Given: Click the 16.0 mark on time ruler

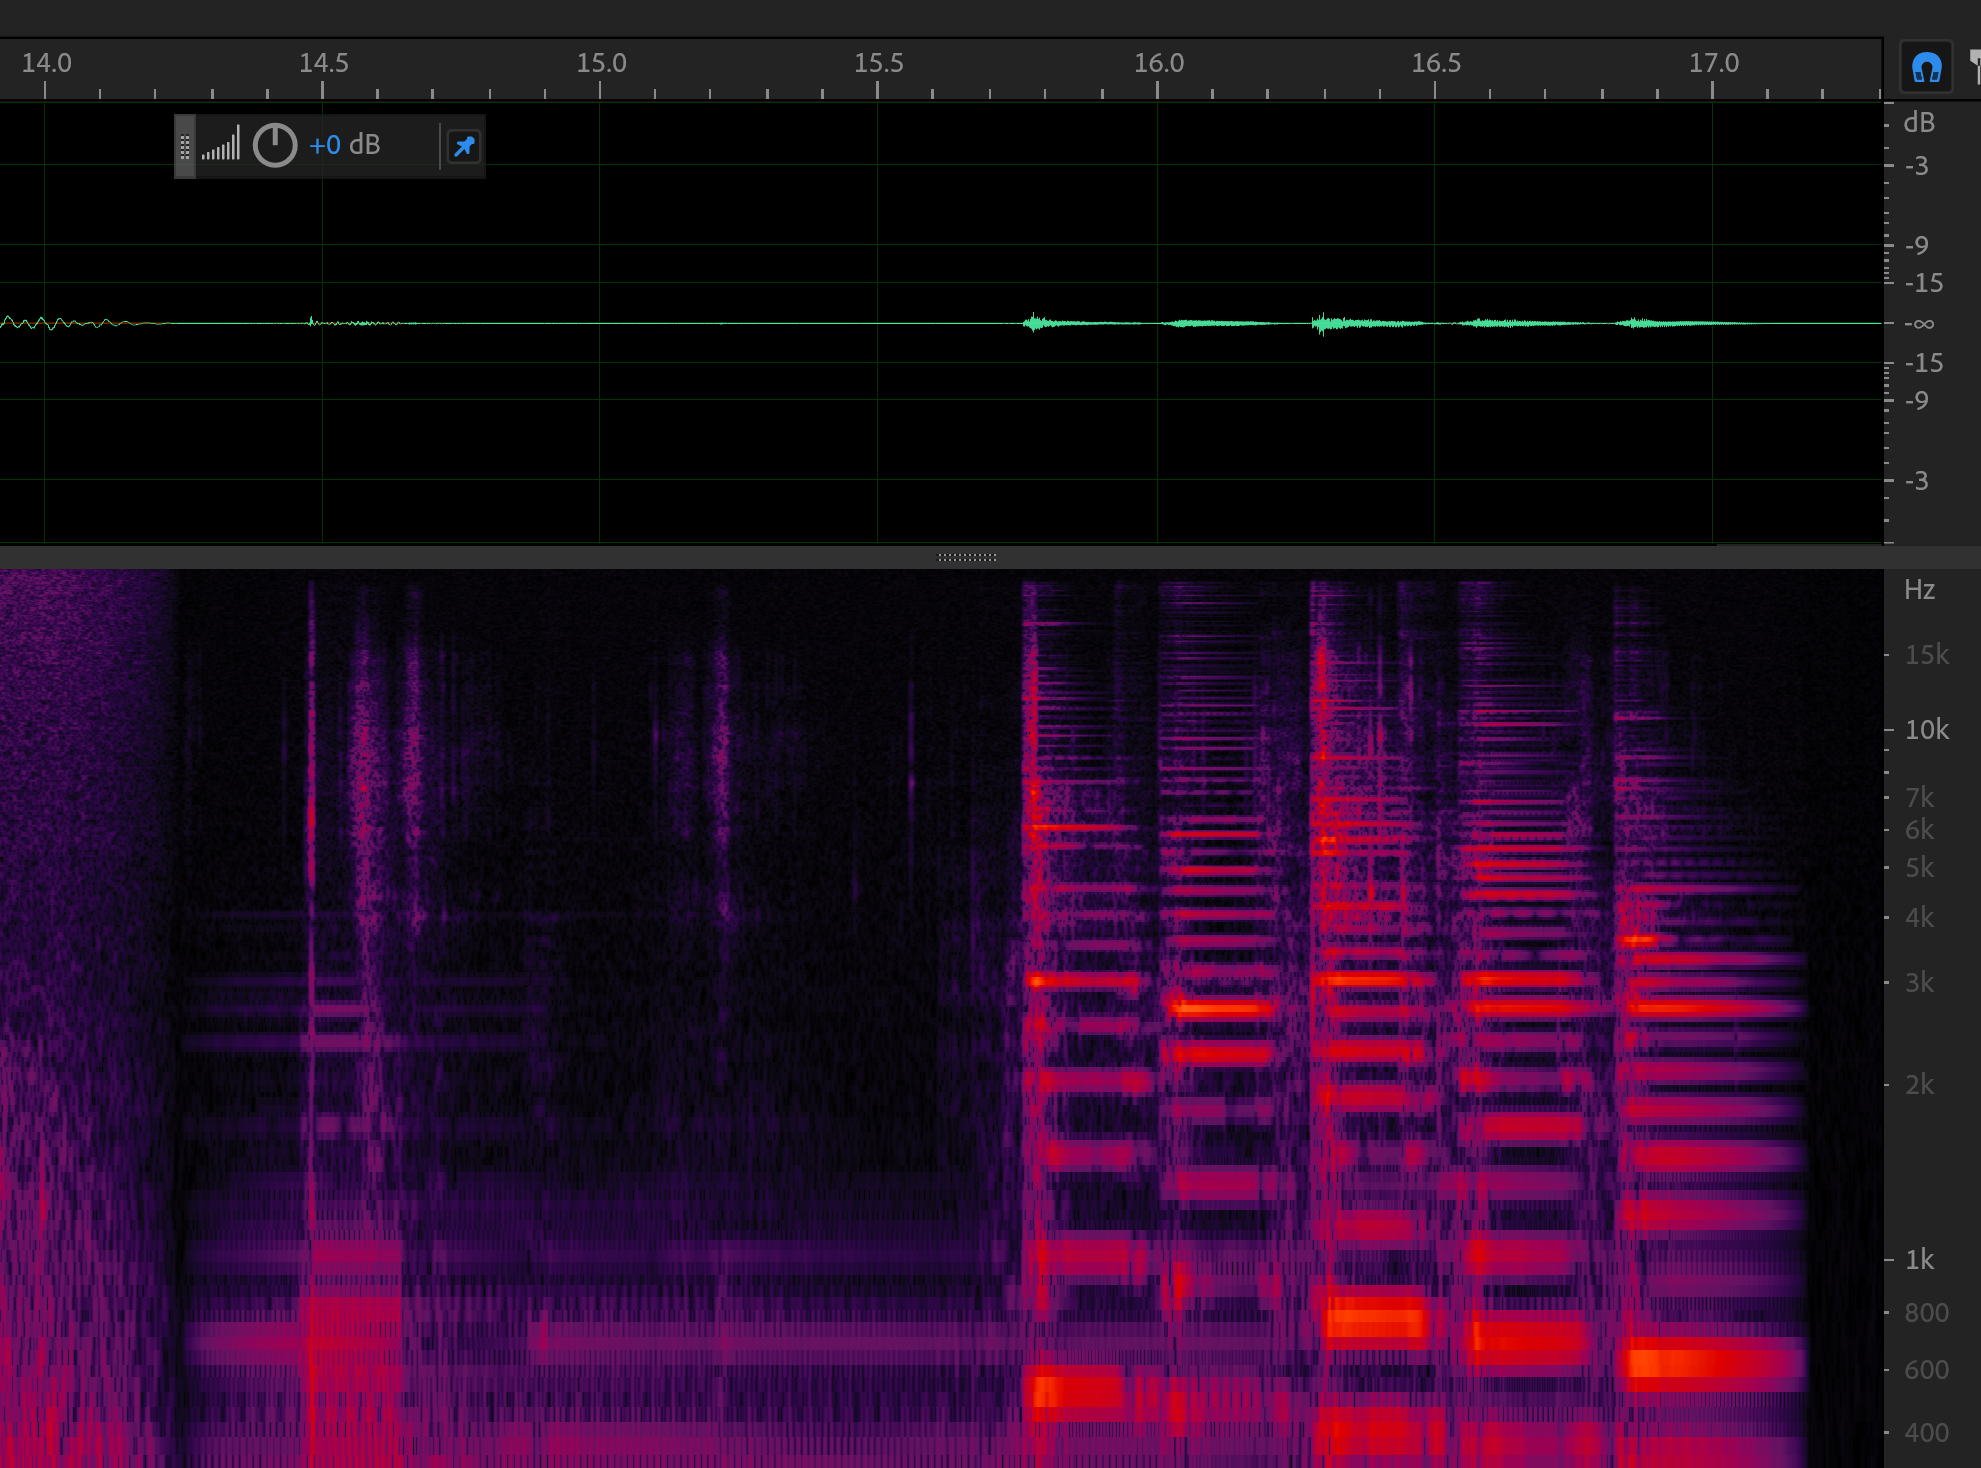Looking at the screenshot, I should [1158, 64].
